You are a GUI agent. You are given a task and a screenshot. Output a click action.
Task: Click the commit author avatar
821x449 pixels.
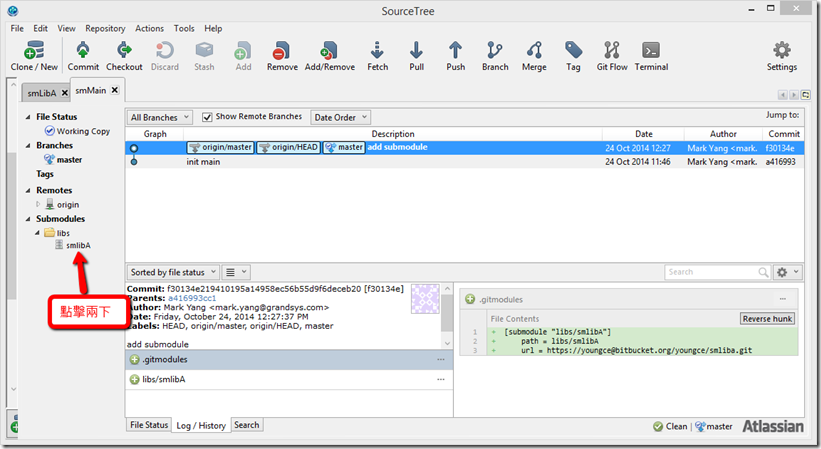tap(425, 299)
